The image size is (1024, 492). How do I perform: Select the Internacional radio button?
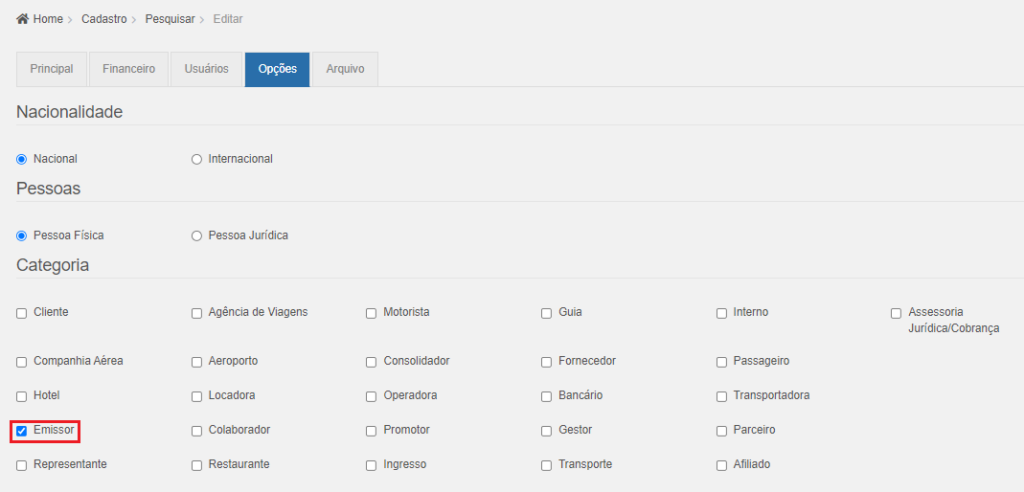pos(197,159)
